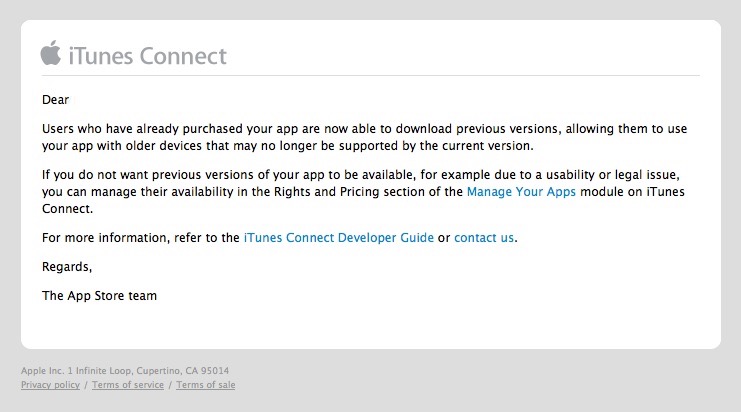Click the paragraph starting 'Users who have already purchased'
This screenshot has width=741, height=412.
(364, 137)
